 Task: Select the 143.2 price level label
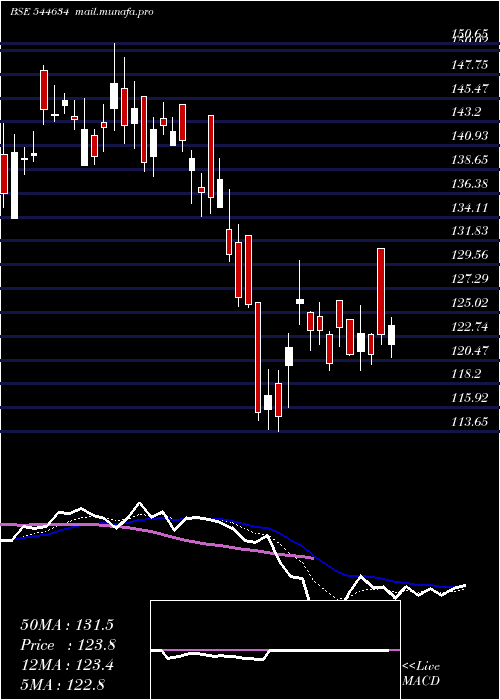click(467, 112)
